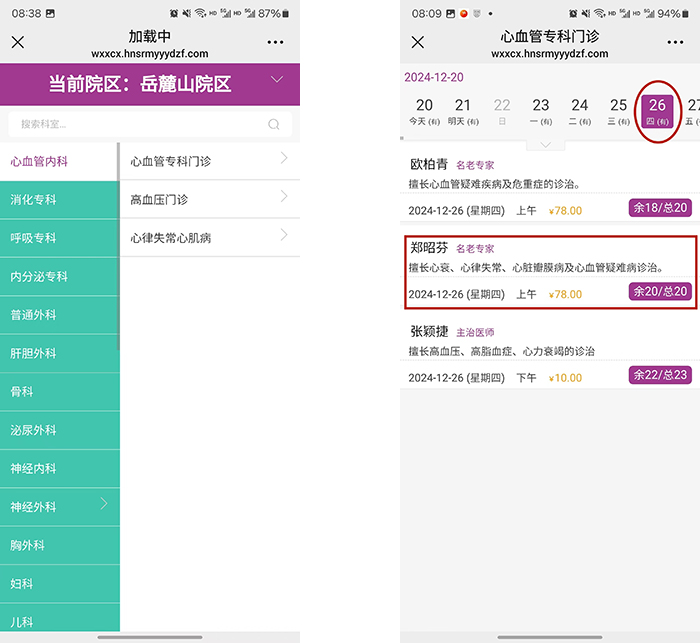Expand the current campus dropdown arrow

pyautogui.click(x=277, y=80)
